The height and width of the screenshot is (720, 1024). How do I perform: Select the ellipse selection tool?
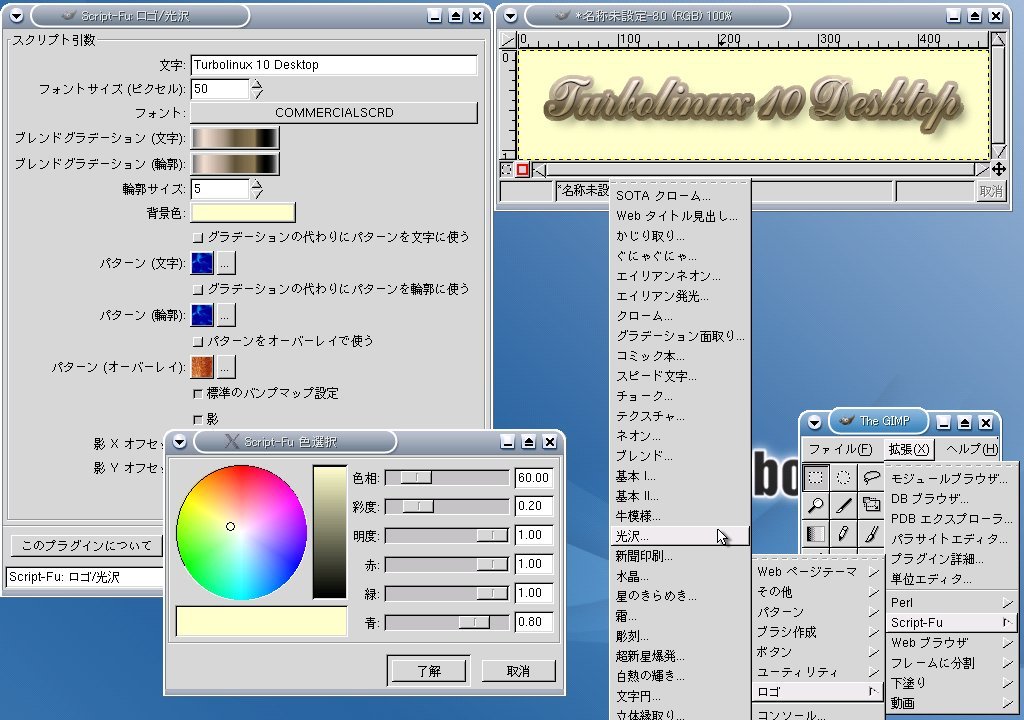click(845, 478)
